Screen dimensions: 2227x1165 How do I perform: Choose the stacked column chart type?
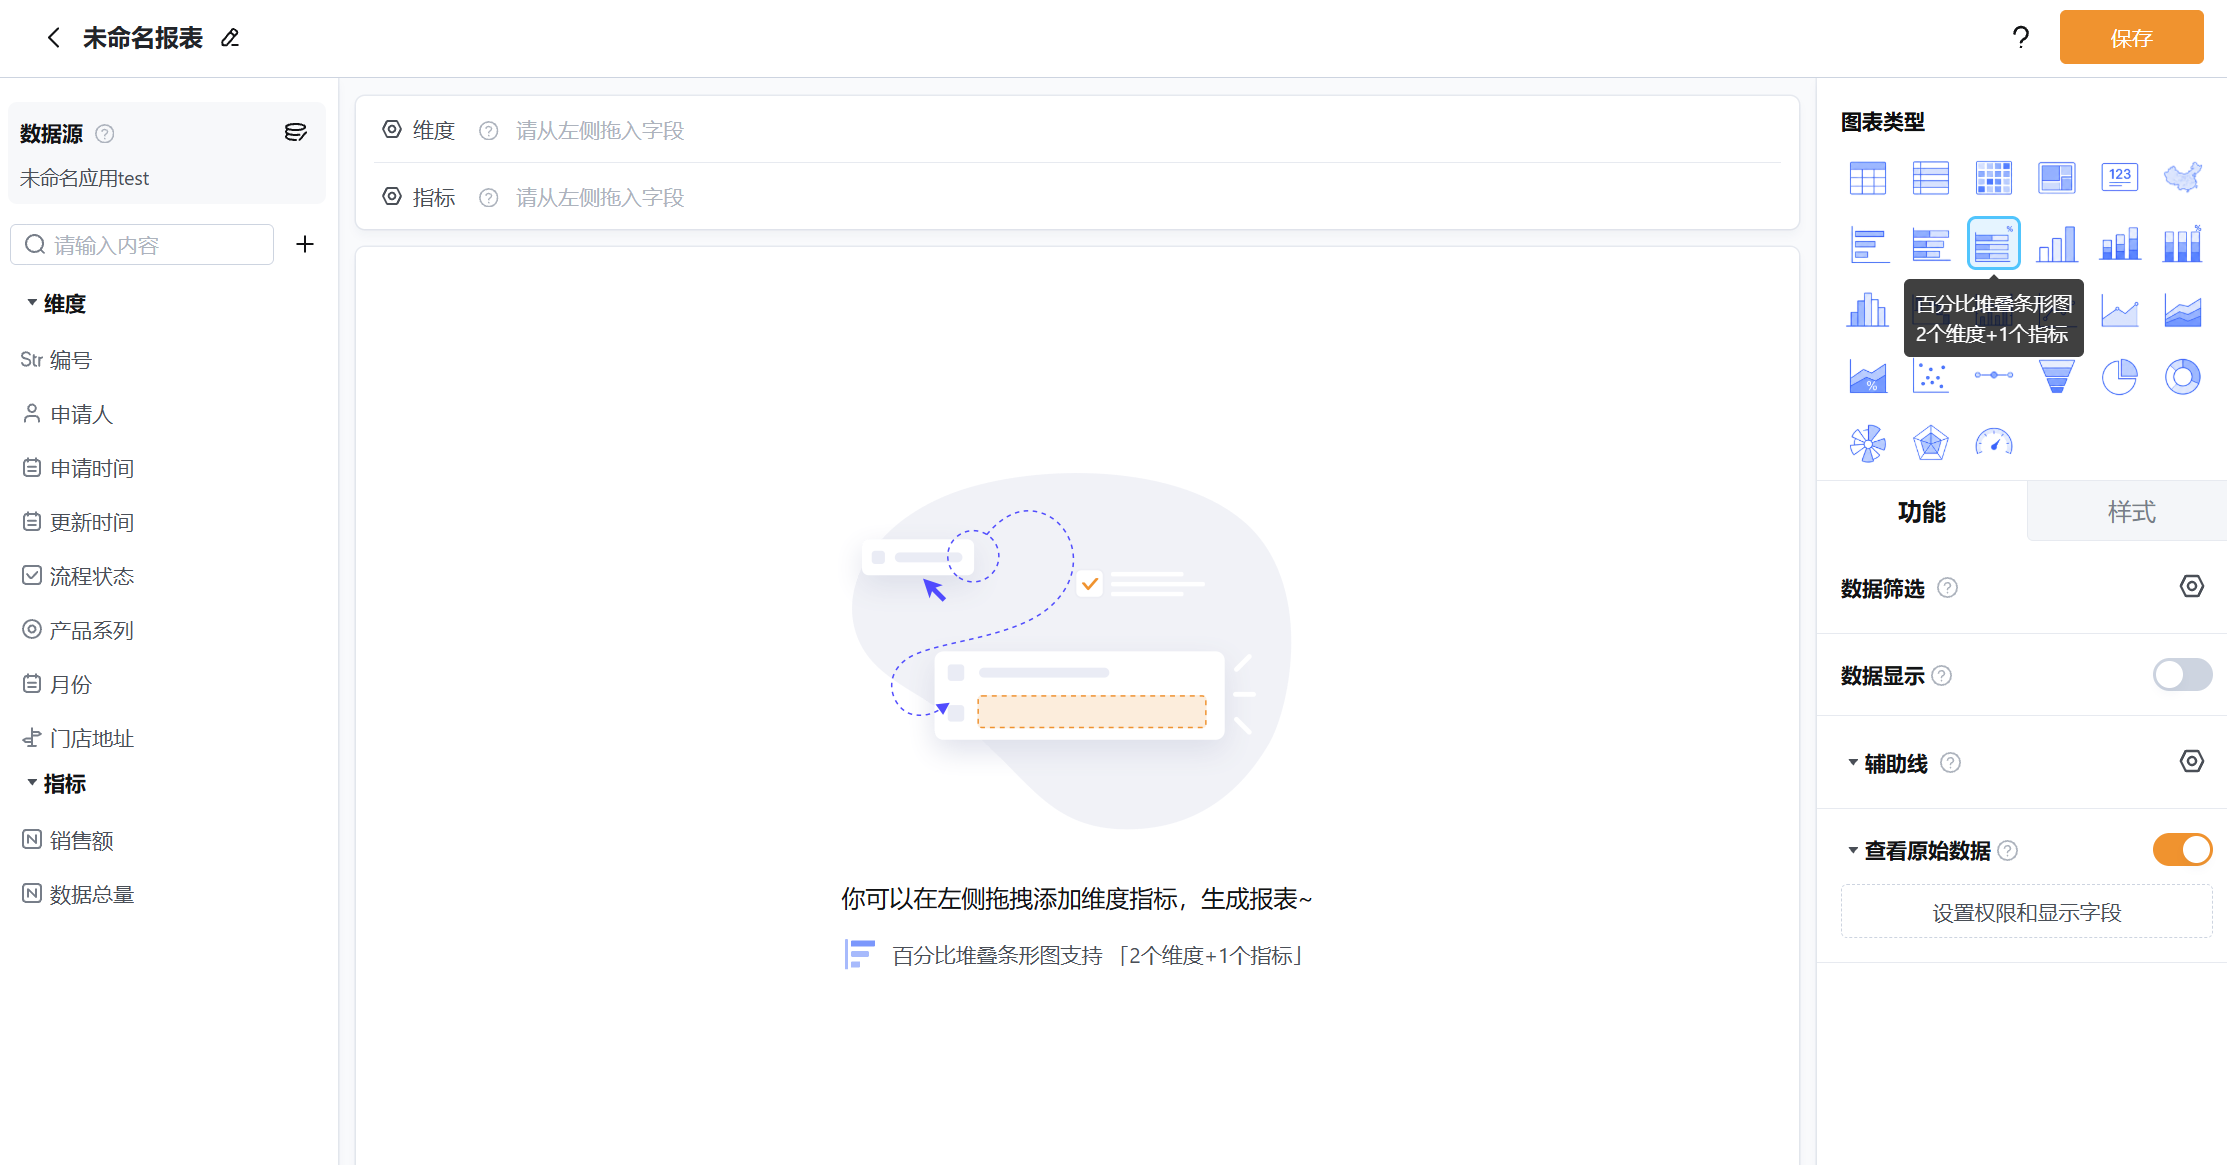[2119, 244]
